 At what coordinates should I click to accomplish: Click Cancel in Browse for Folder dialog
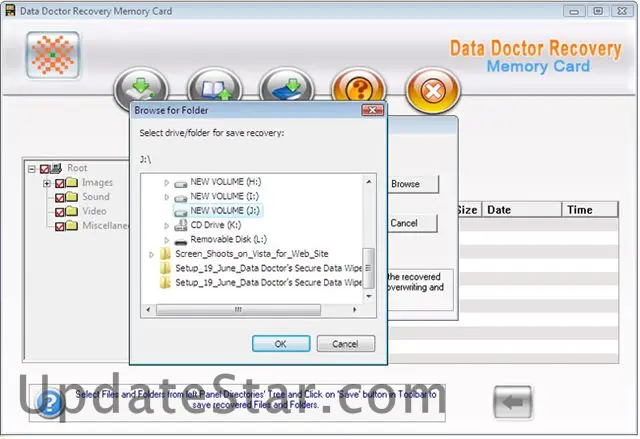pos(345,344)
